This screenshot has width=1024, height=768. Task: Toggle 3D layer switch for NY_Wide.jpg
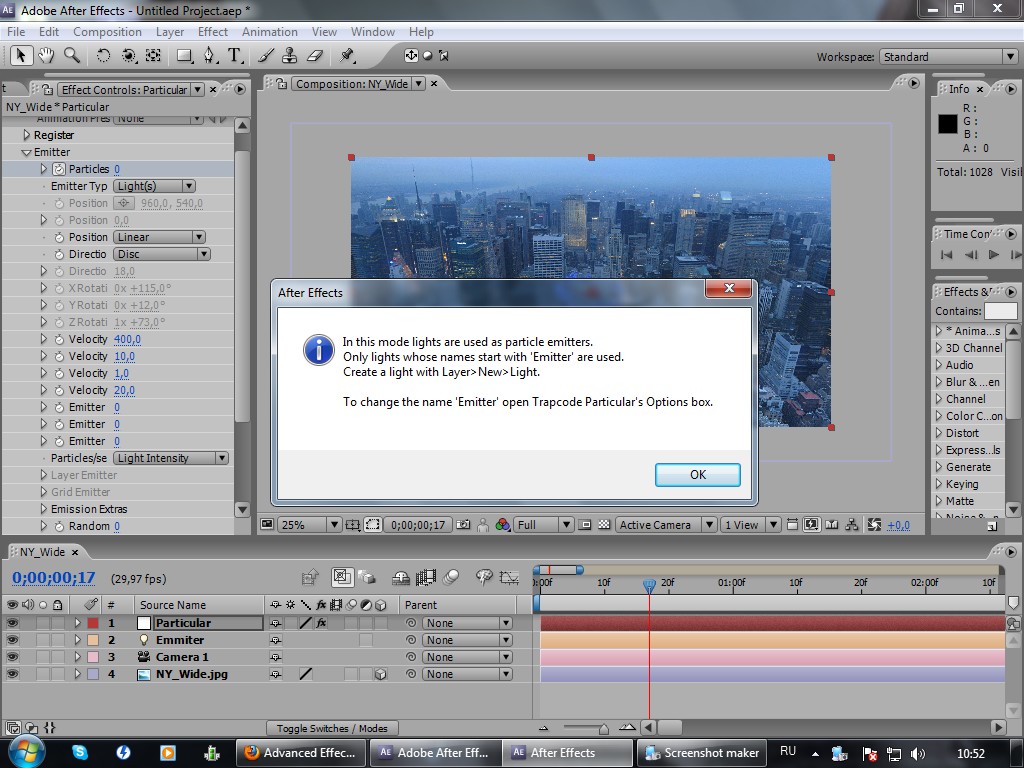pos(381,674)
